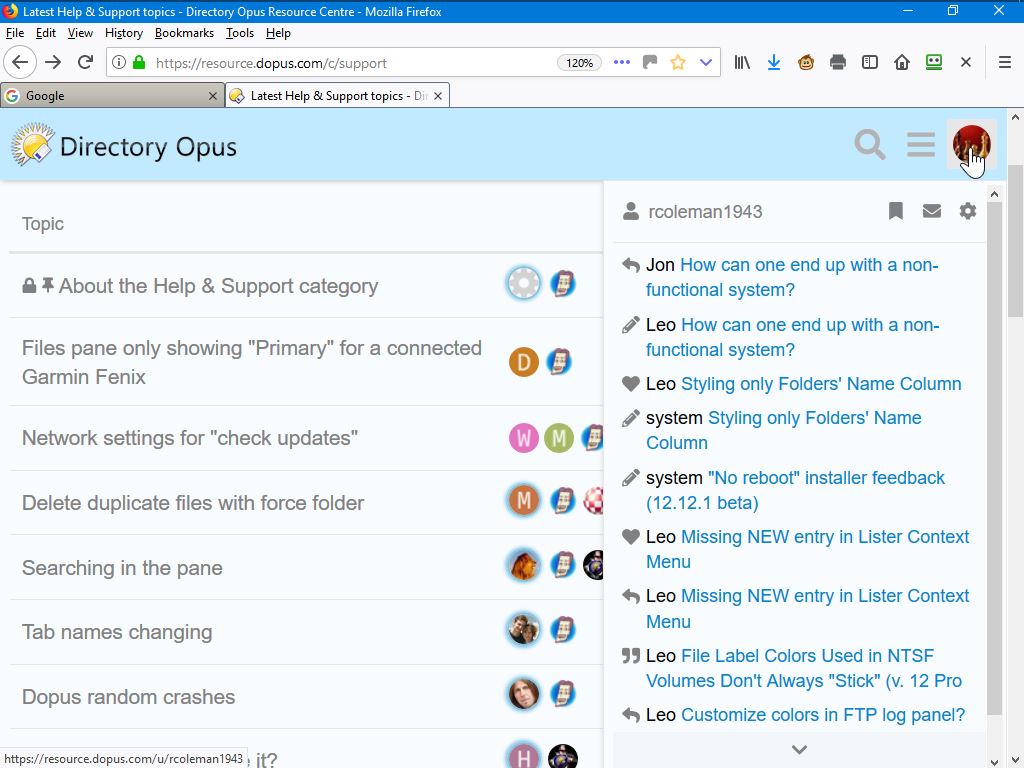Open the topic Tab names changing

(117, 632)
